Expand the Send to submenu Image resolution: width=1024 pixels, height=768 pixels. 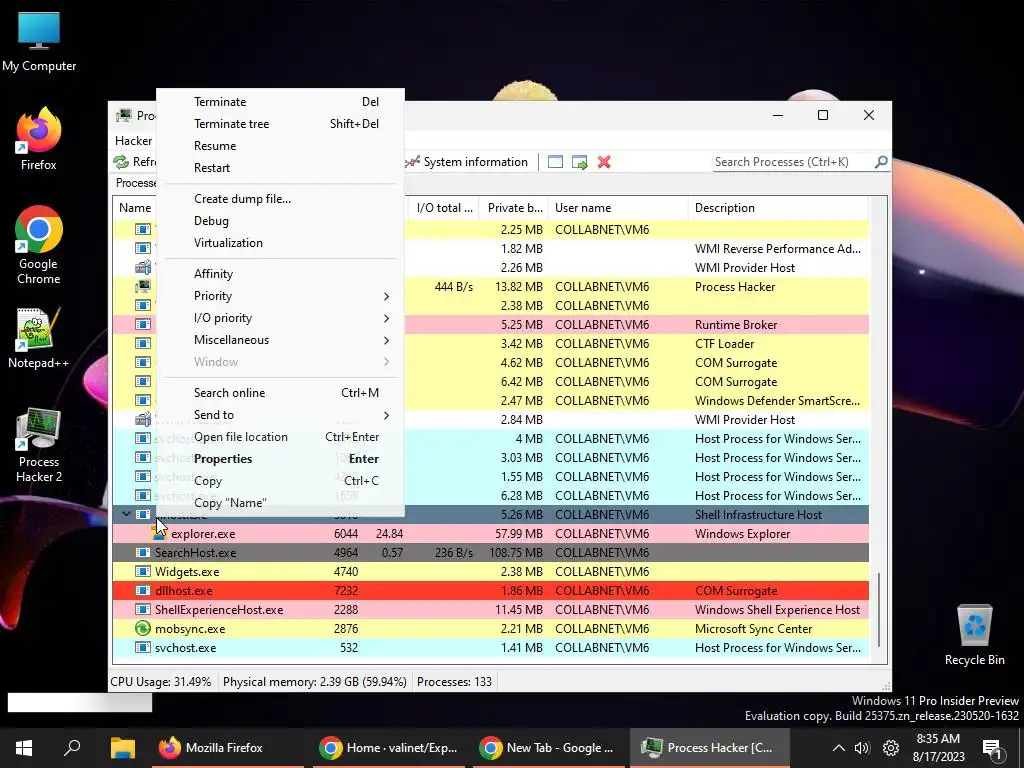tap(280, 415)
